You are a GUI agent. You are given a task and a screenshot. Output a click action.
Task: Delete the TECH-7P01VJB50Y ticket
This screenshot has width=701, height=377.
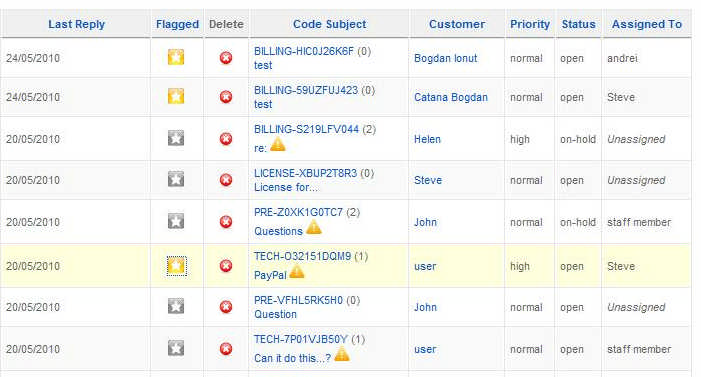(226, 349)
